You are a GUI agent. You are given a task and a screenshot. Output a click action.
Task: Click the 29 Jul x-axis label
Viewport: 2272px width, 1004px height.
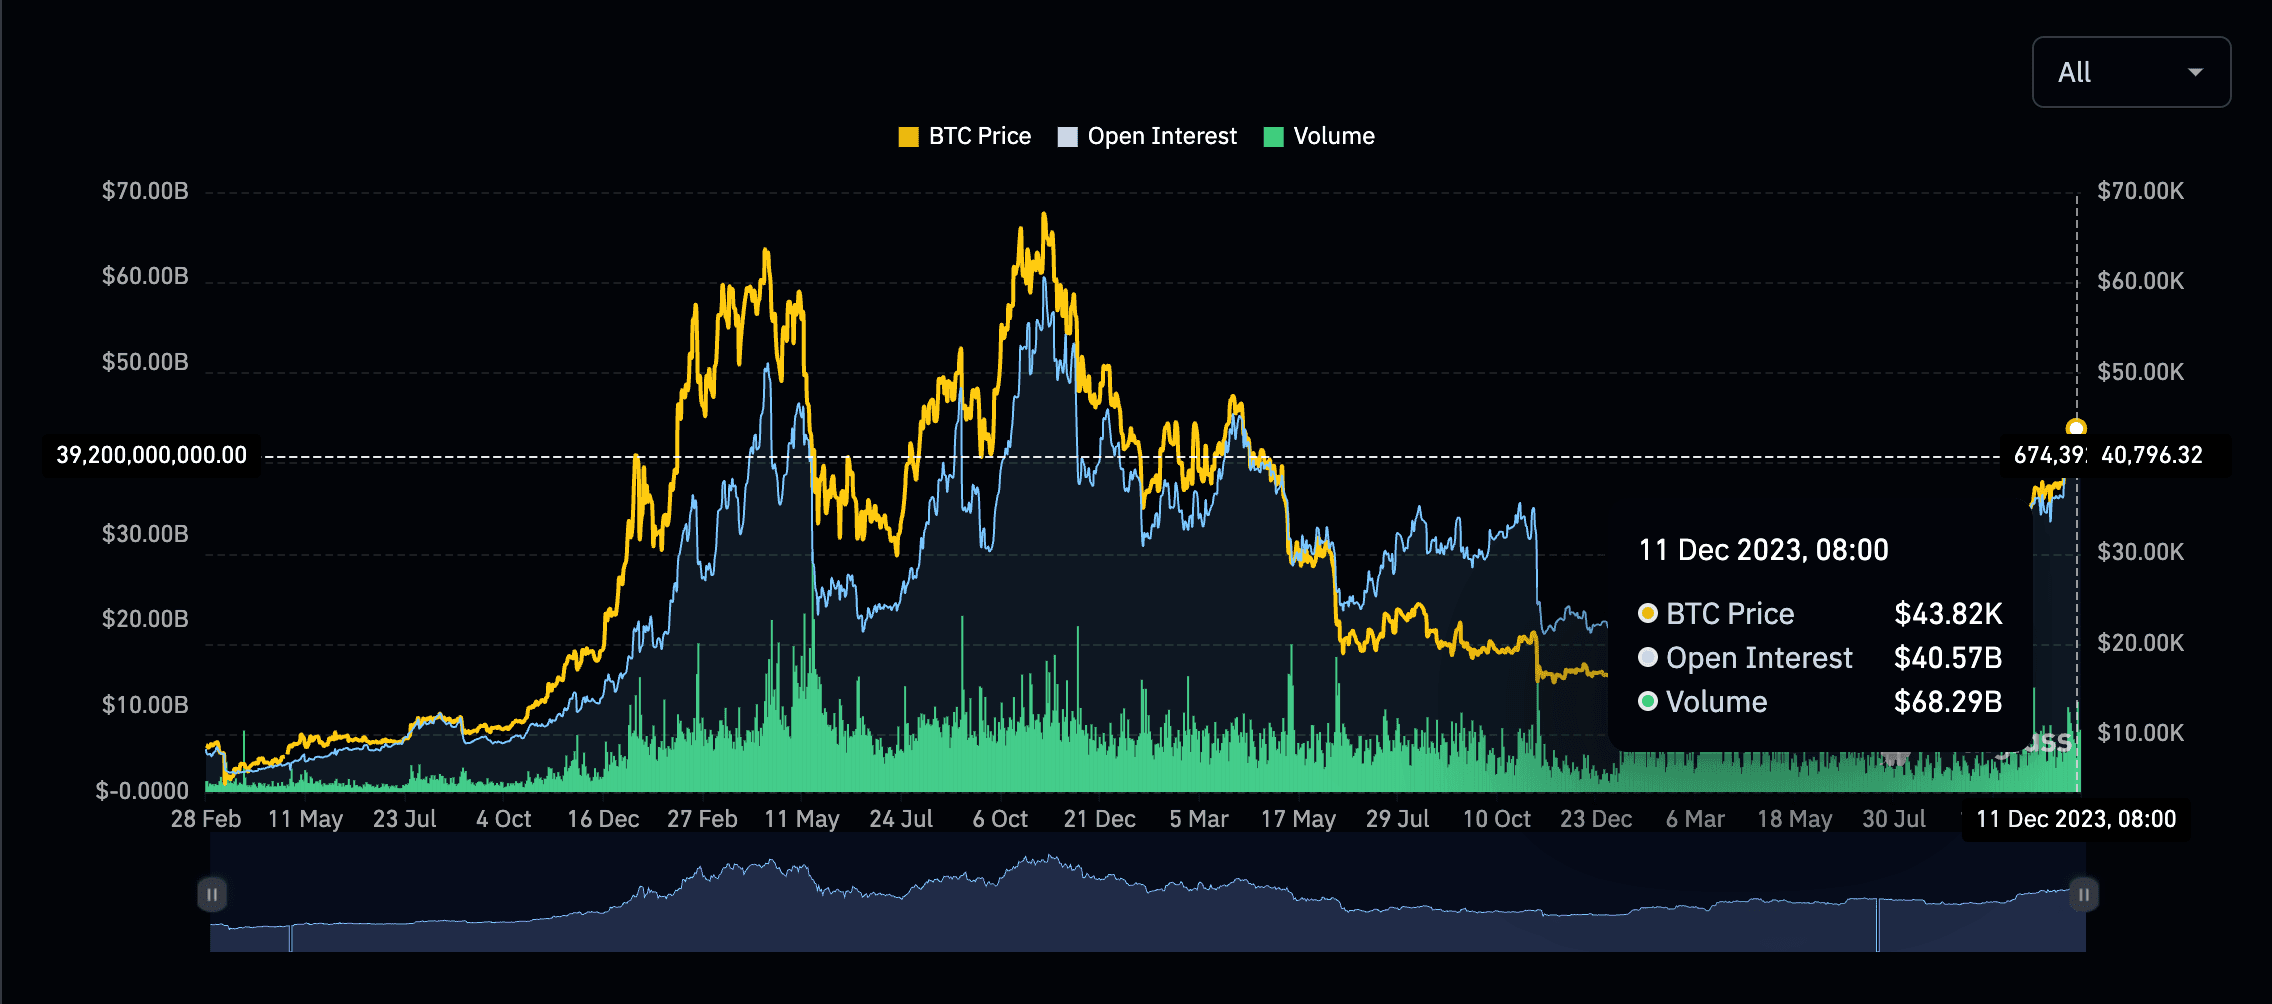(x=1398, y=819)
